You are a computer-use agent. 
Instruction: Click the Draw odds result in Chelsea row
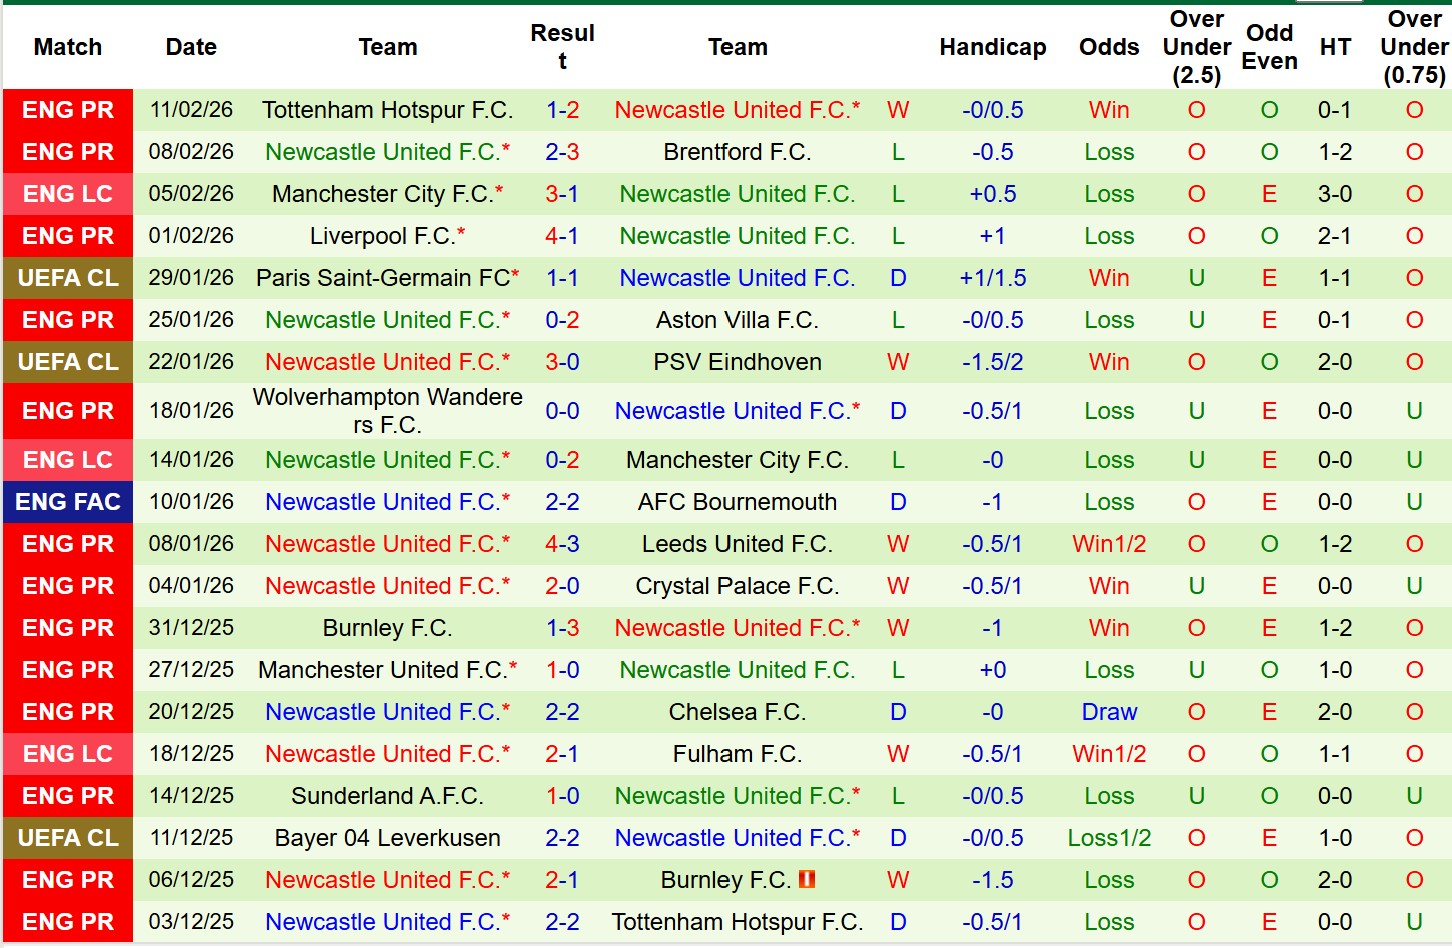1109,712
